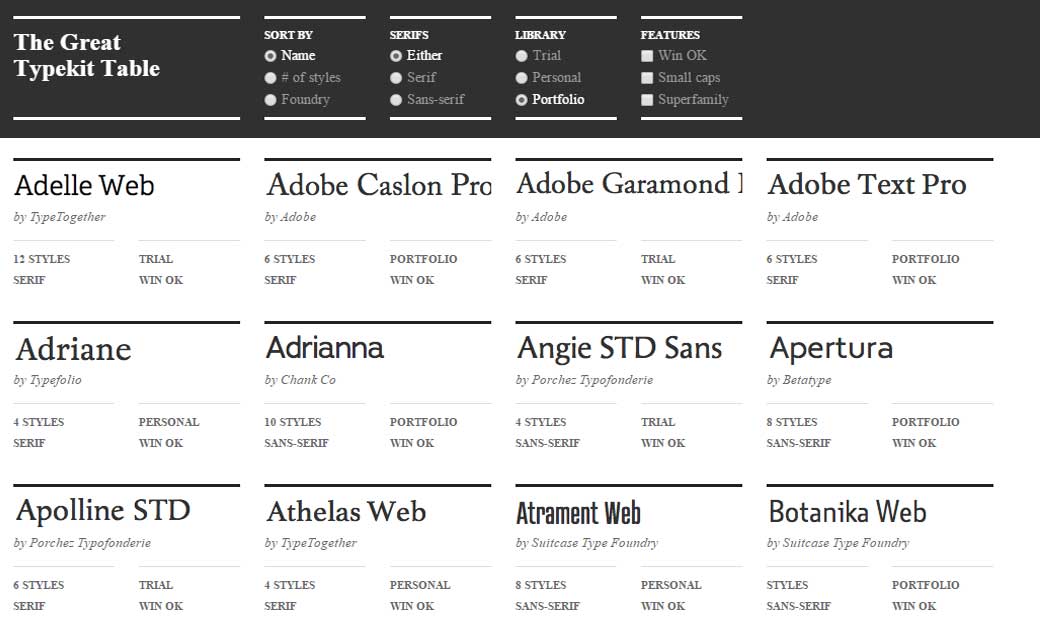Click the TypeTogether foundry link under Adelle Web
This screenshot has width=1040, height=642.
(x=60, y=217)
